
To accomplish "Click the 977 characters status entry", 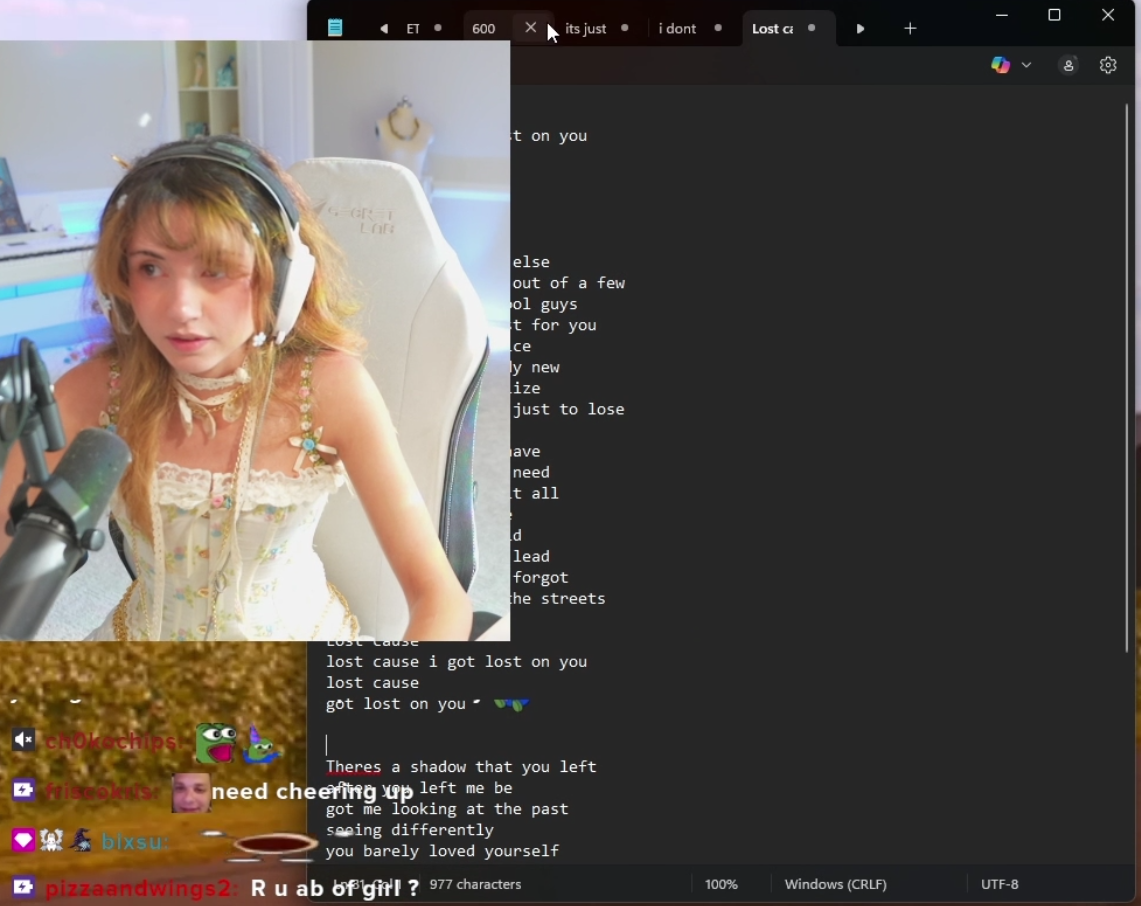I will click(x=475, y=884).
